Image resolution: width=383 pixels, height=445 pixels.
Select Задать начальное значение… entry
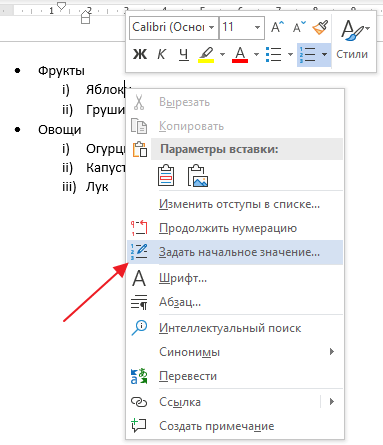tap(235, 252)
